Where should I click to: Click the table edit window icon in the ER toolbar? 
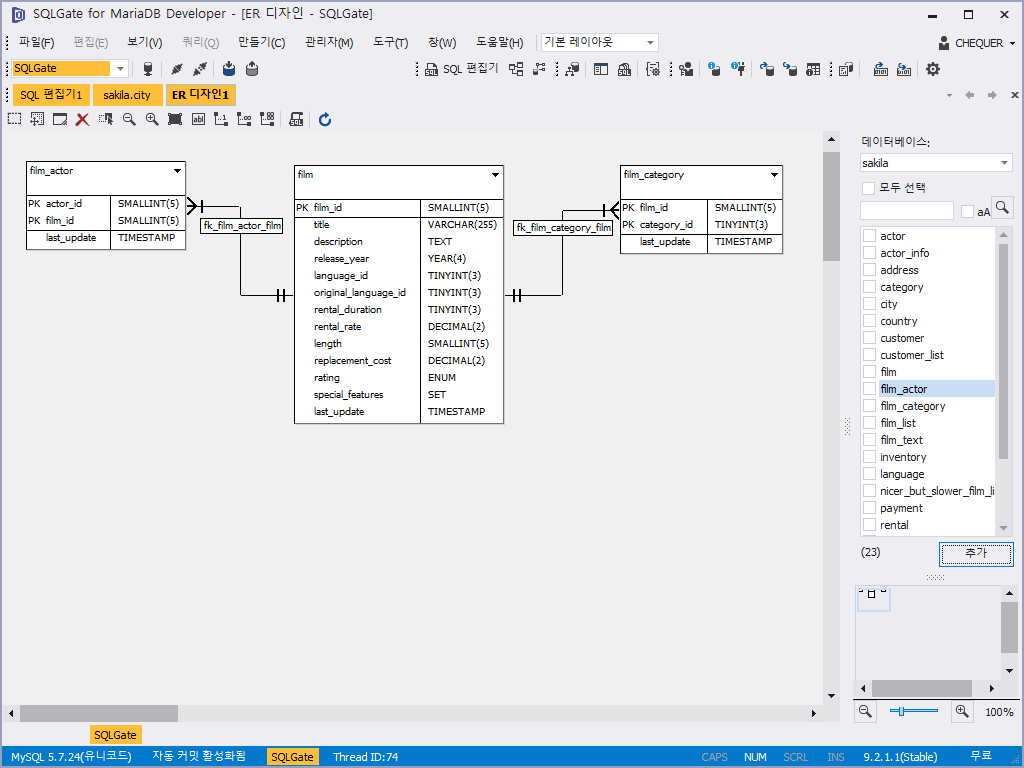click(60, 119)
